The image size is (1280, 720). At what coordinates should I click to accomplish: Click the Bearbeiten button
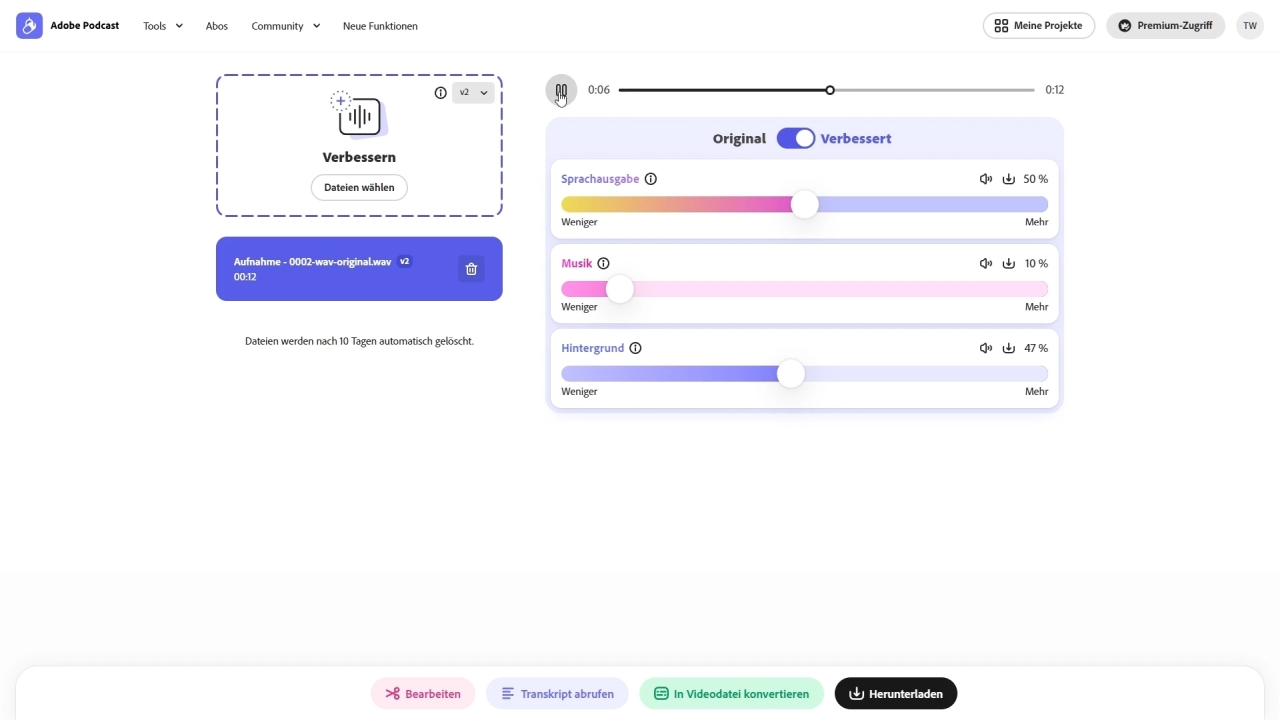click(423, 694)
